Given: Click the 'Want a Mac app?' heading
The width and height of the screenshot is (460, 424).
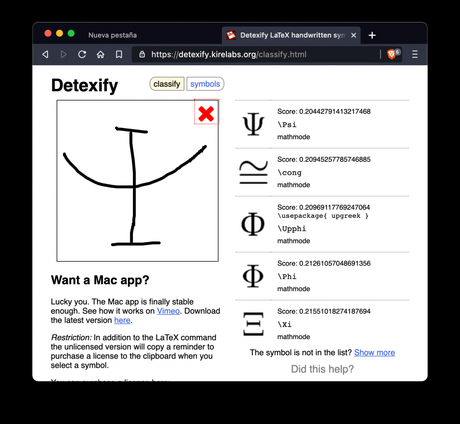Looking at the screenshot, I should (100, 280).
